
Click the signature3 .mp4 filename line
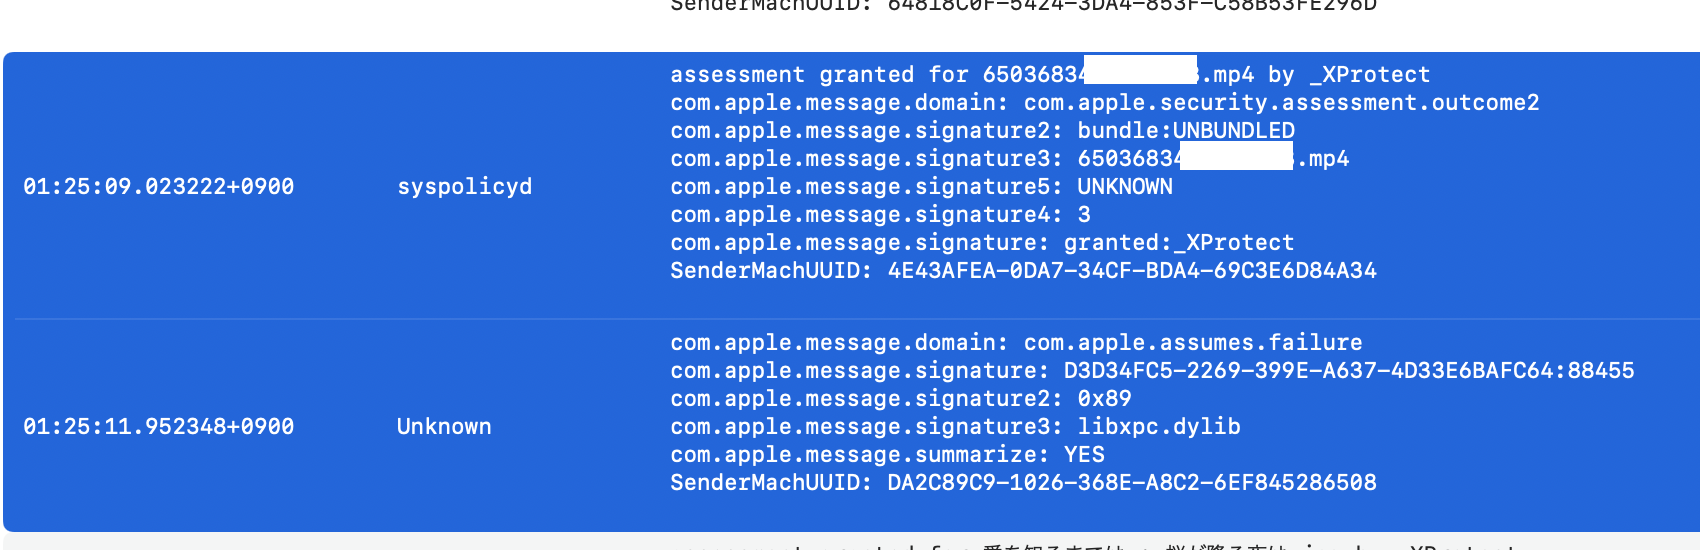[1009, 159]
